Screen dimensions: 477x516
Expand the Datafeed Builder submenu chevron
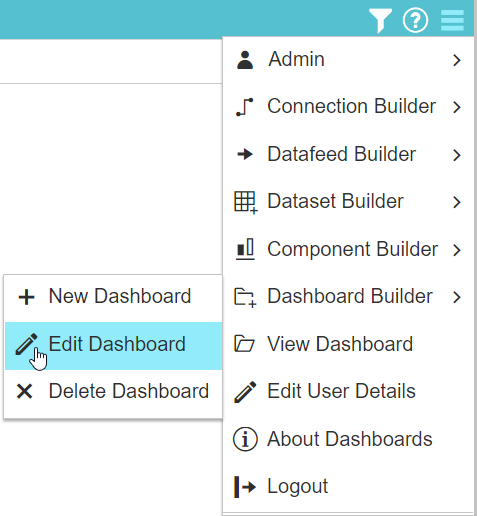457,155
